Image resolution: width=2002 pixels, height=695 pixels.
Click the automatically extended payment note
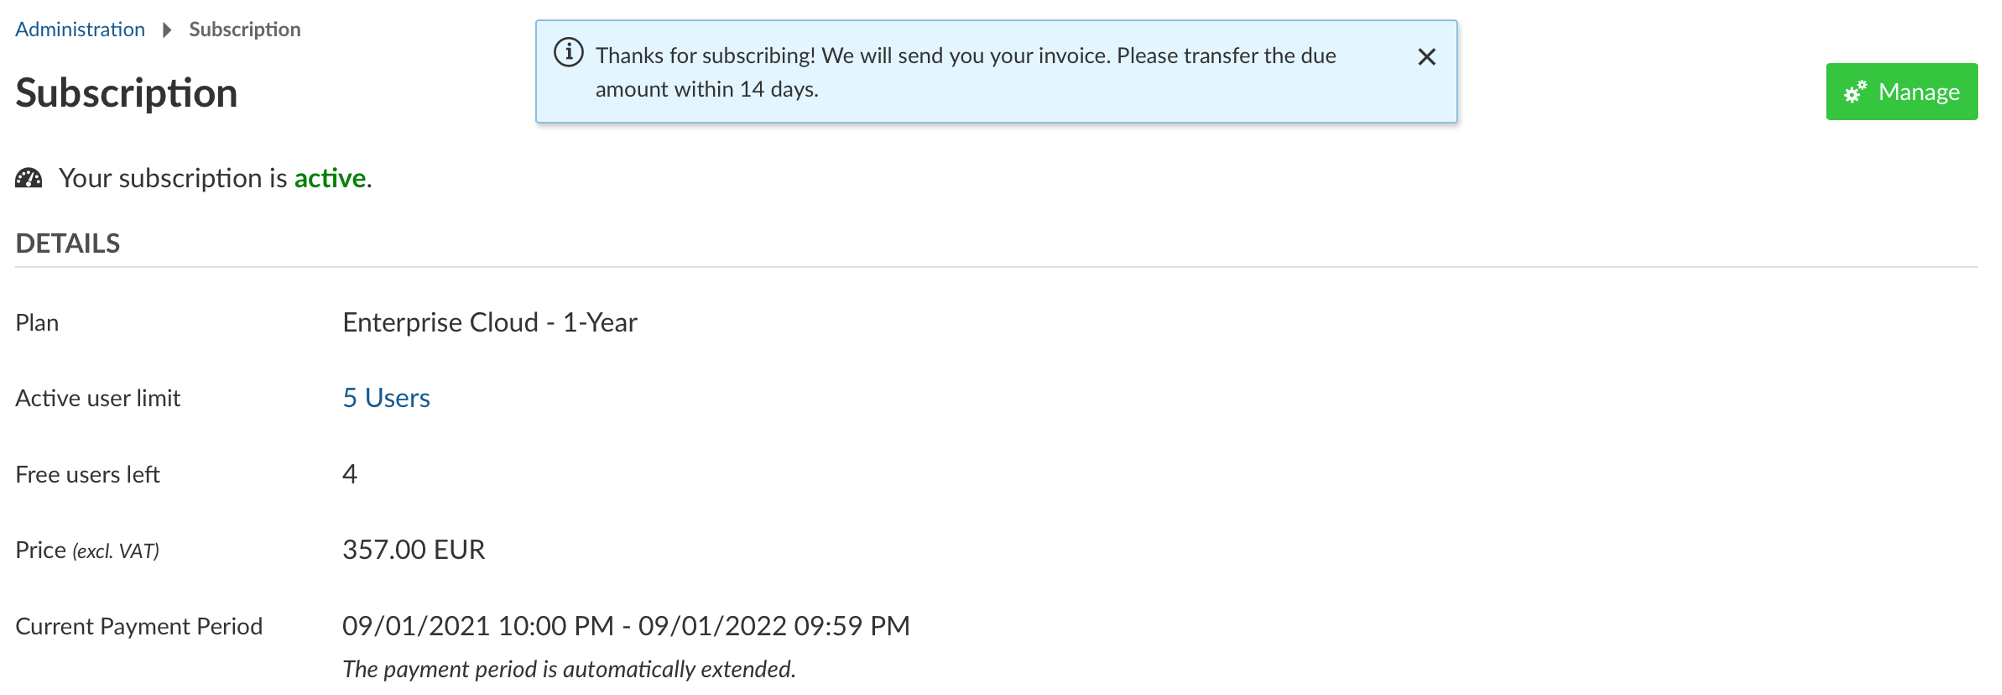(569, 669)
